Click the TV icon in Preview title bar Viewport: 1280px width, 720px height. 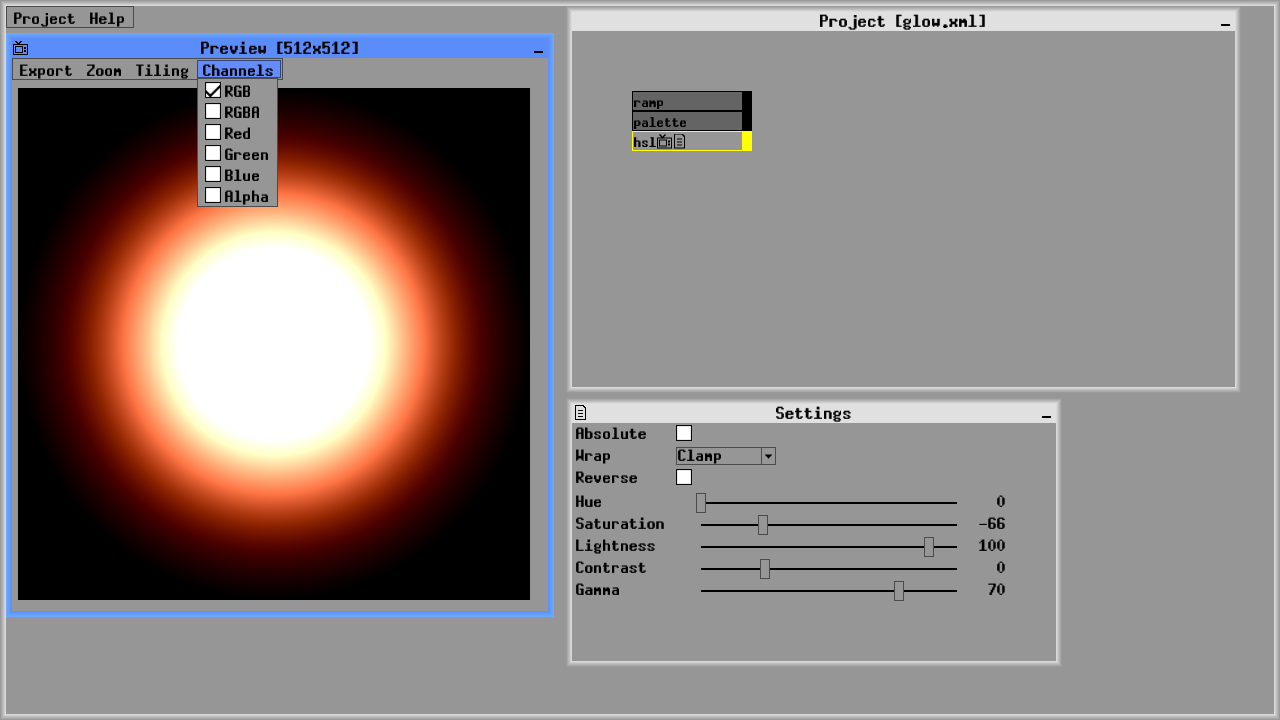tap(21, 47)
